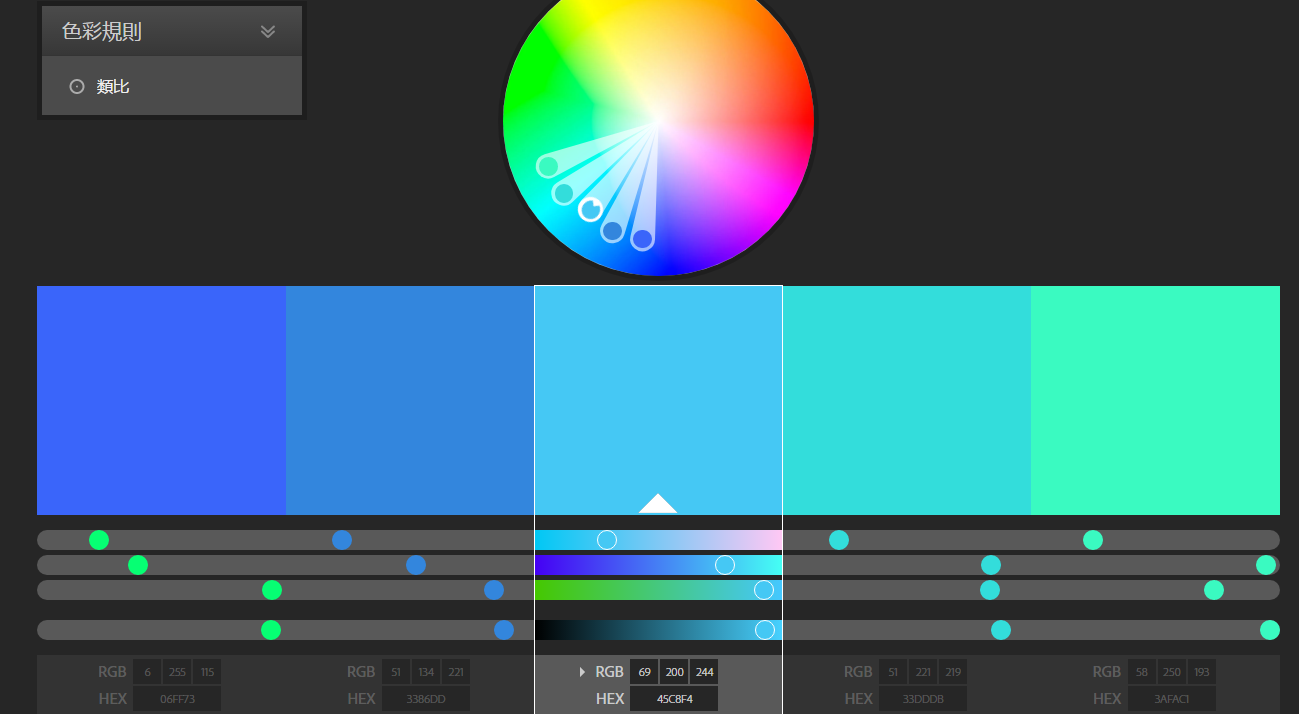Choose the indigo handle at the wheel's bottom

pyautogui.click(x=642, y=239)
